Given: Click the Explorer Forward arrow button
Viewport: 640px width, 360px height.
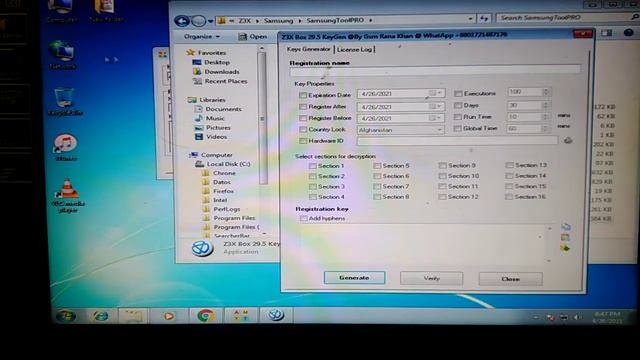Looking at the screenshot, I should 198,20.
